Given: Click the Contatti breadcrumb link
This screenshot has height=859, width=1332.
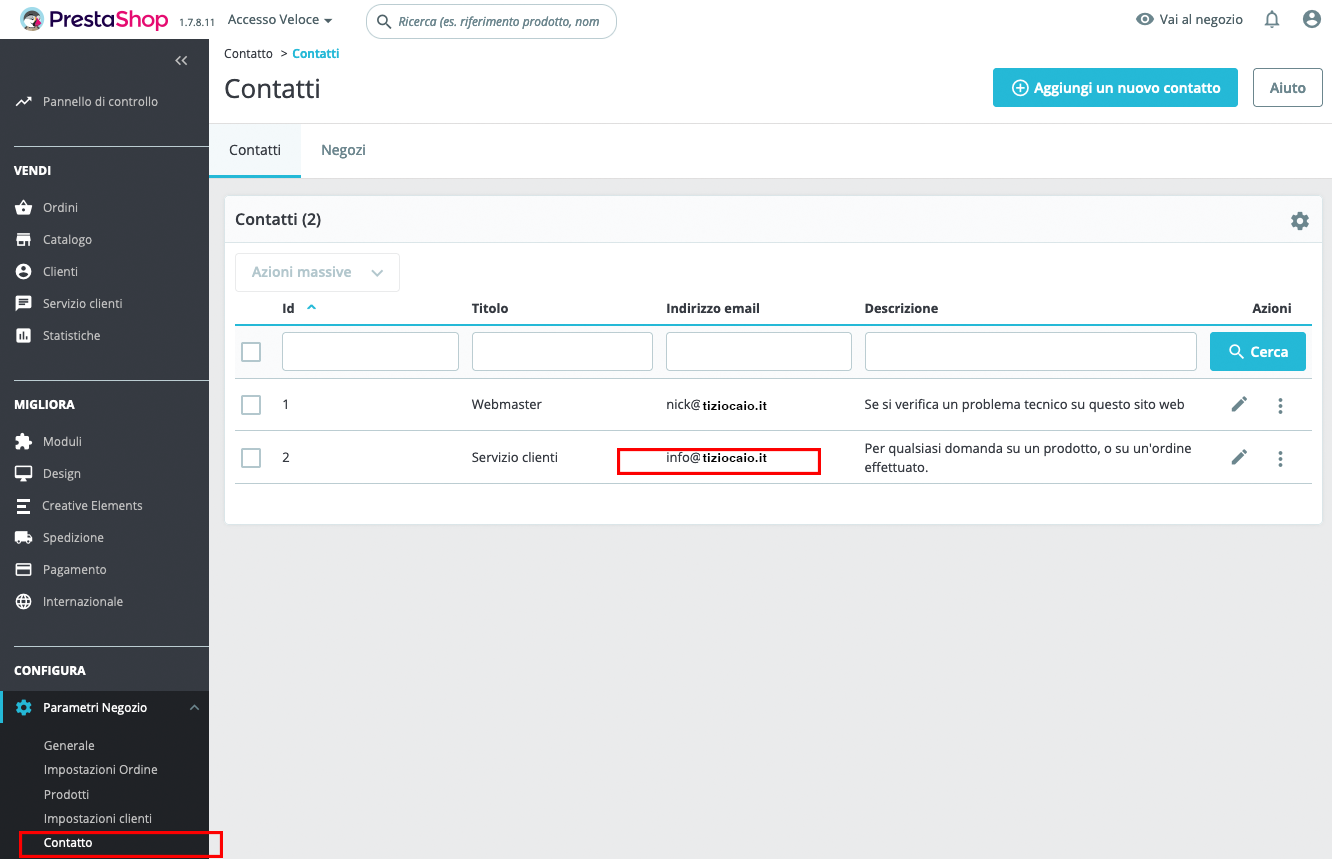Looking at the screenshot, I should tap(316, 54).
